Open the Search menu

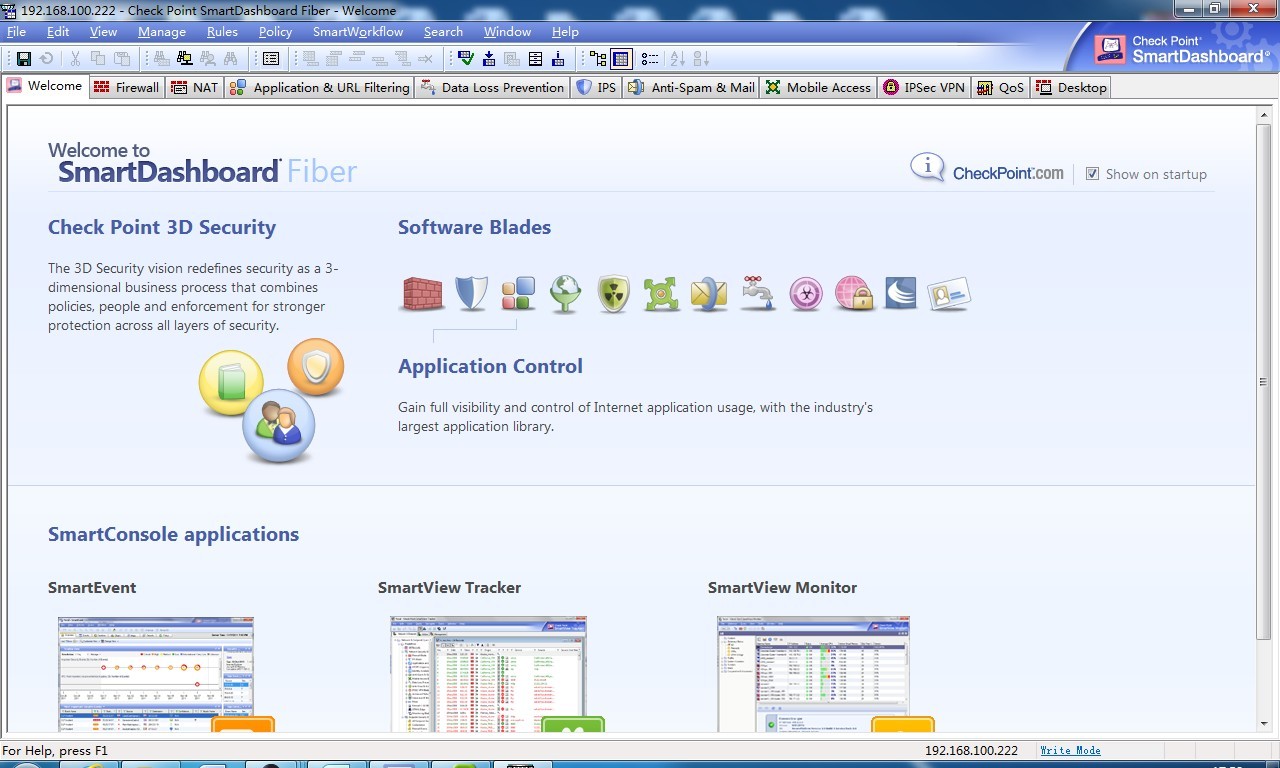[x=443, y=31]
